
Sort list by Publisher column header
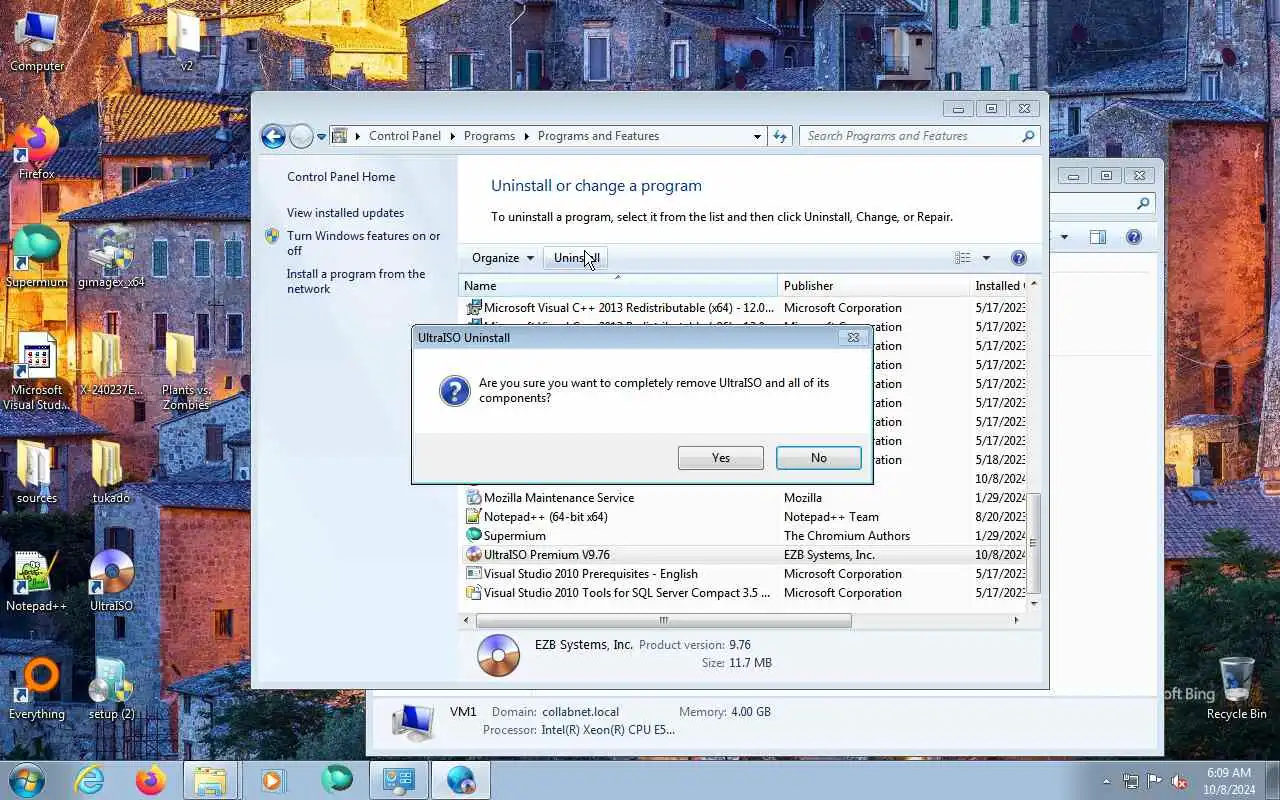pyautogui.click(x=873, y=286)
